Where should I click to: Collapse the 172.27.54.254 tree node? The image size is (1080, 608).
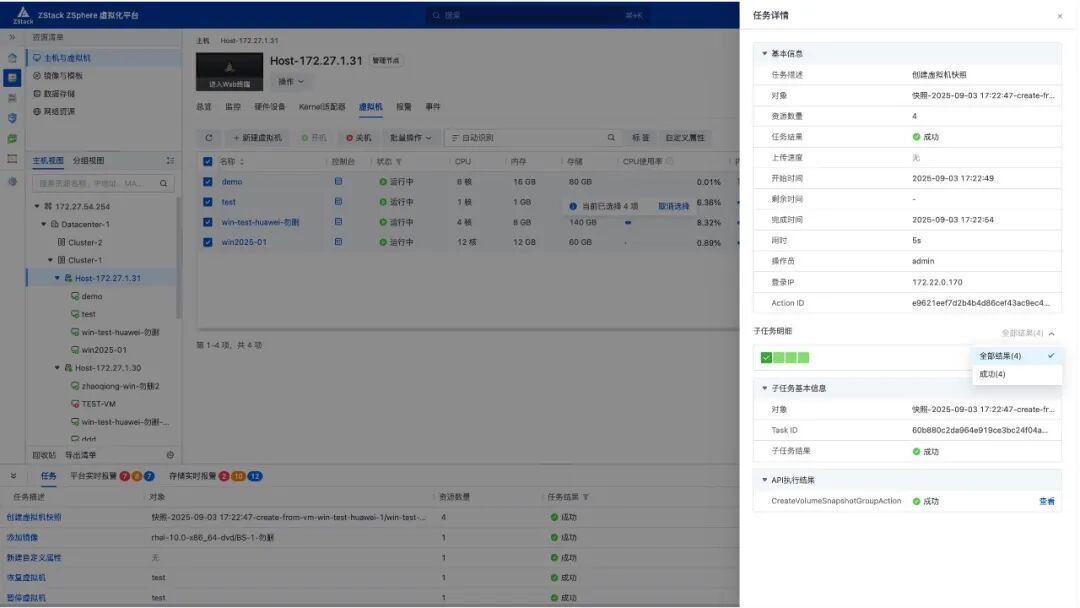click(37, 207)
